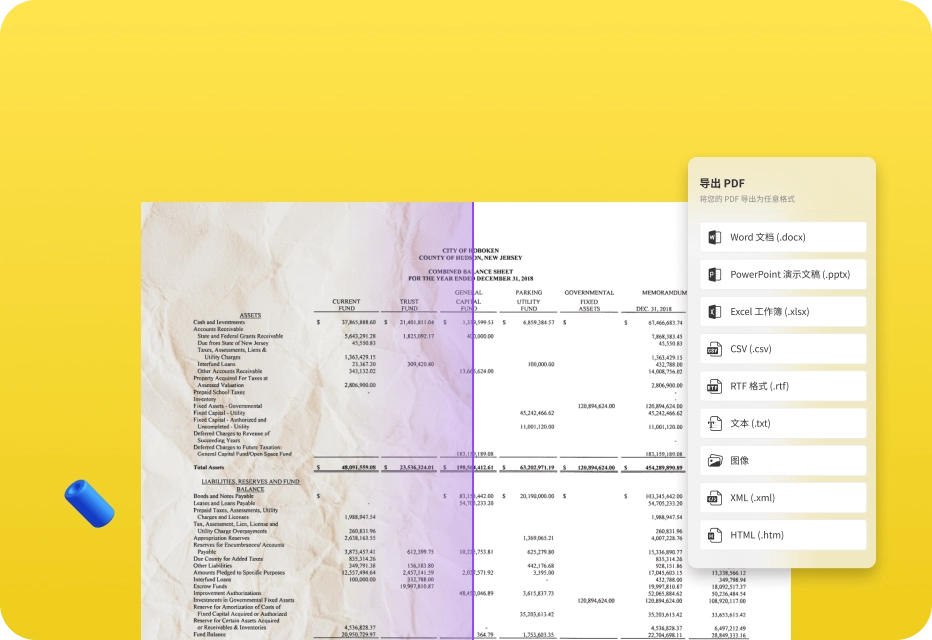Click the Fund Balance row label
The height and width of the screenshot is (640, 932).
[209, 635]
